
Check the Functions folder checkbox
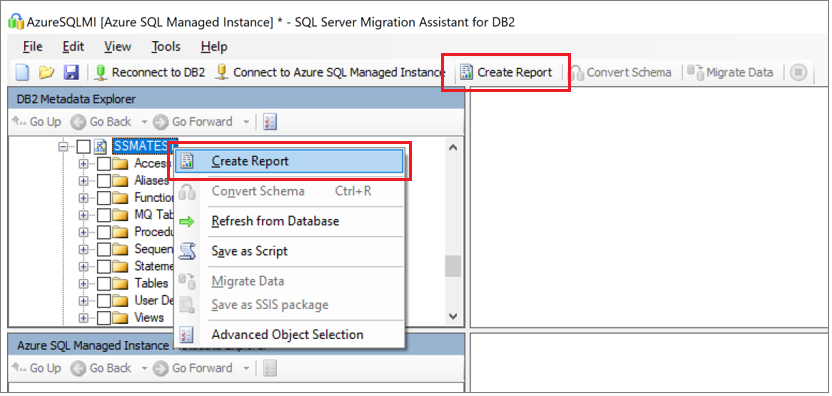103,197
